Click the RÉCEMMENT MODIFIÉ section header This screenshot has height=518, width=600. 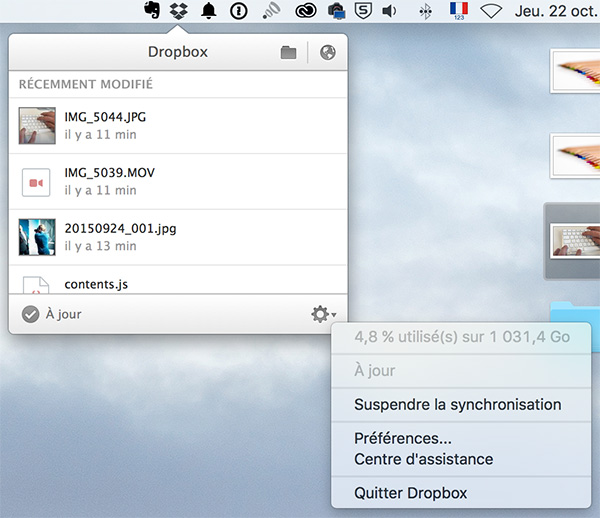[86, 84]
